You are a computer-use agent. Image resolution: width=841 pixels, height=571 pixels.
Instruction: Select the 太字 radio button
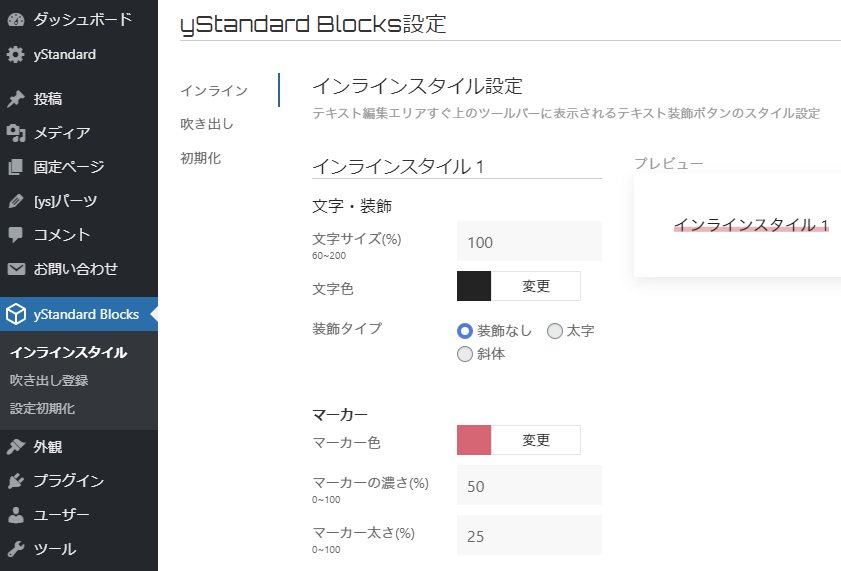555,331
